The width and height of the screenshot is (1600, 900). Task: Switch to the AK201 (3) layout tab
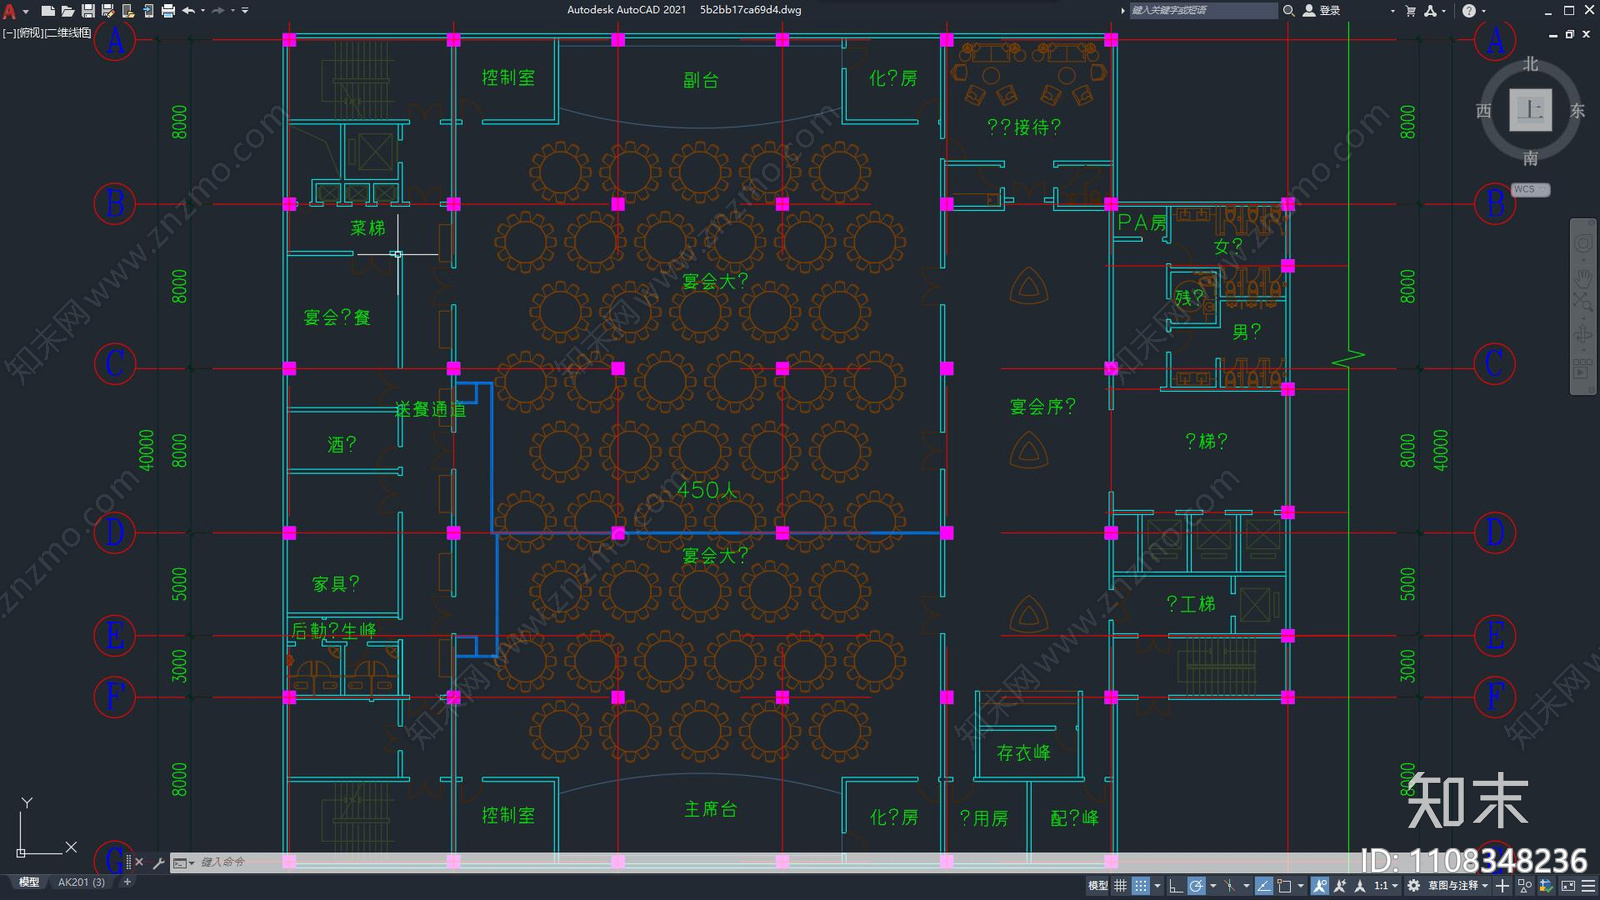81,882
